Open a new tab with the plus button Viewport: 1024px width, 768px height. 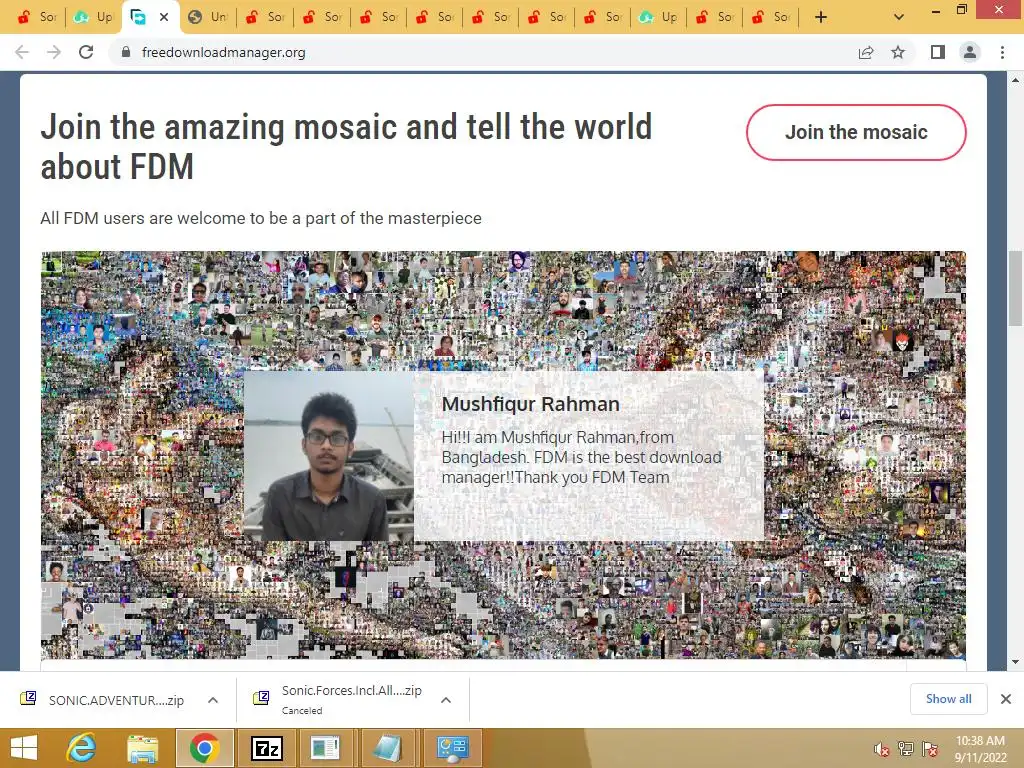(821, 17)
